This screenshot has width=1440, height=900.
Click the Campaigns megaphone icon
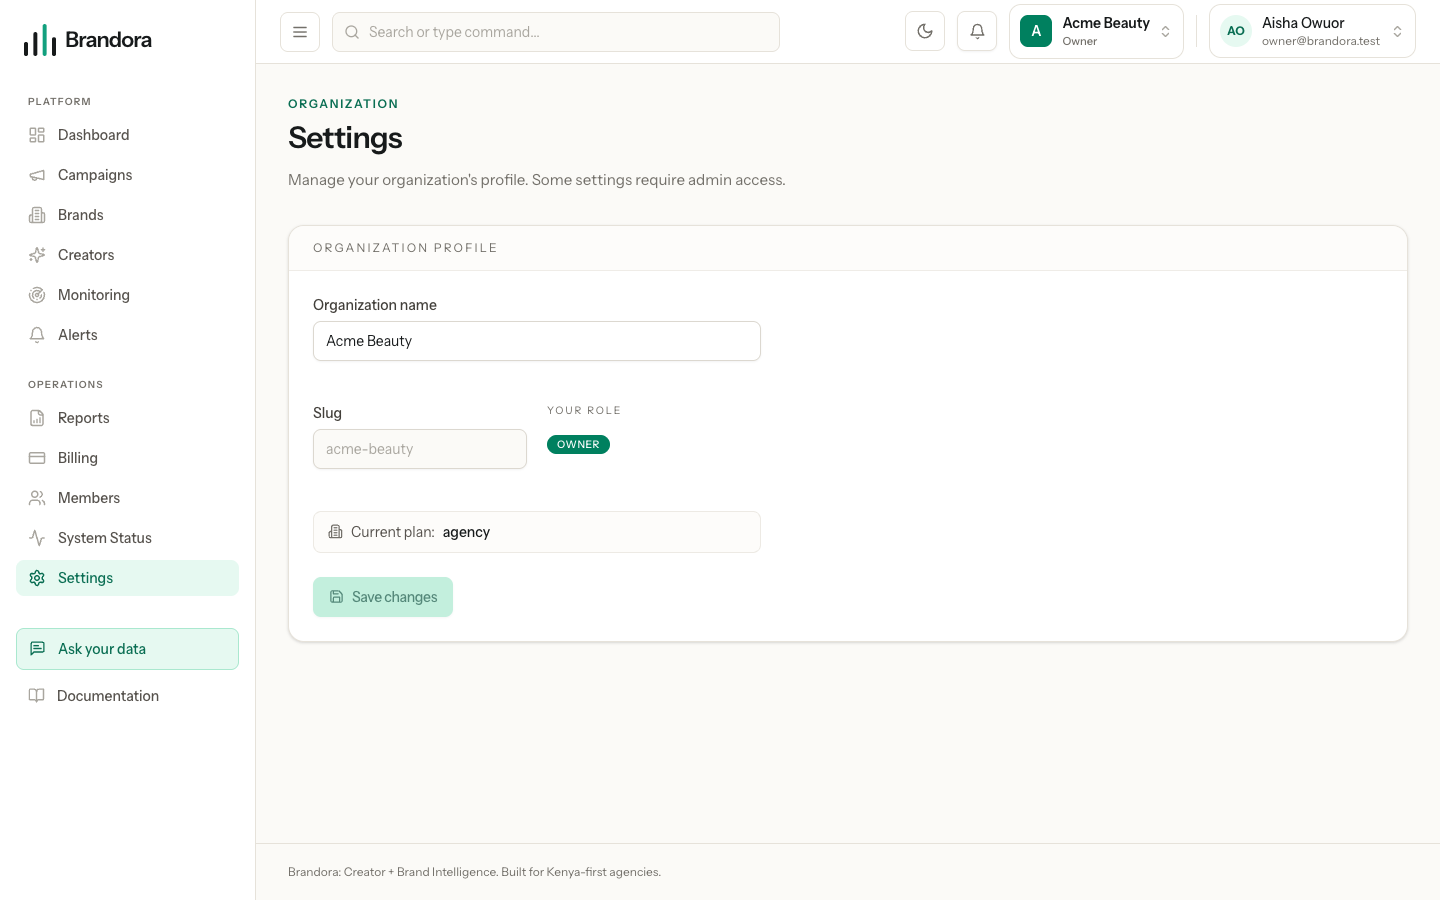point(37,175)
